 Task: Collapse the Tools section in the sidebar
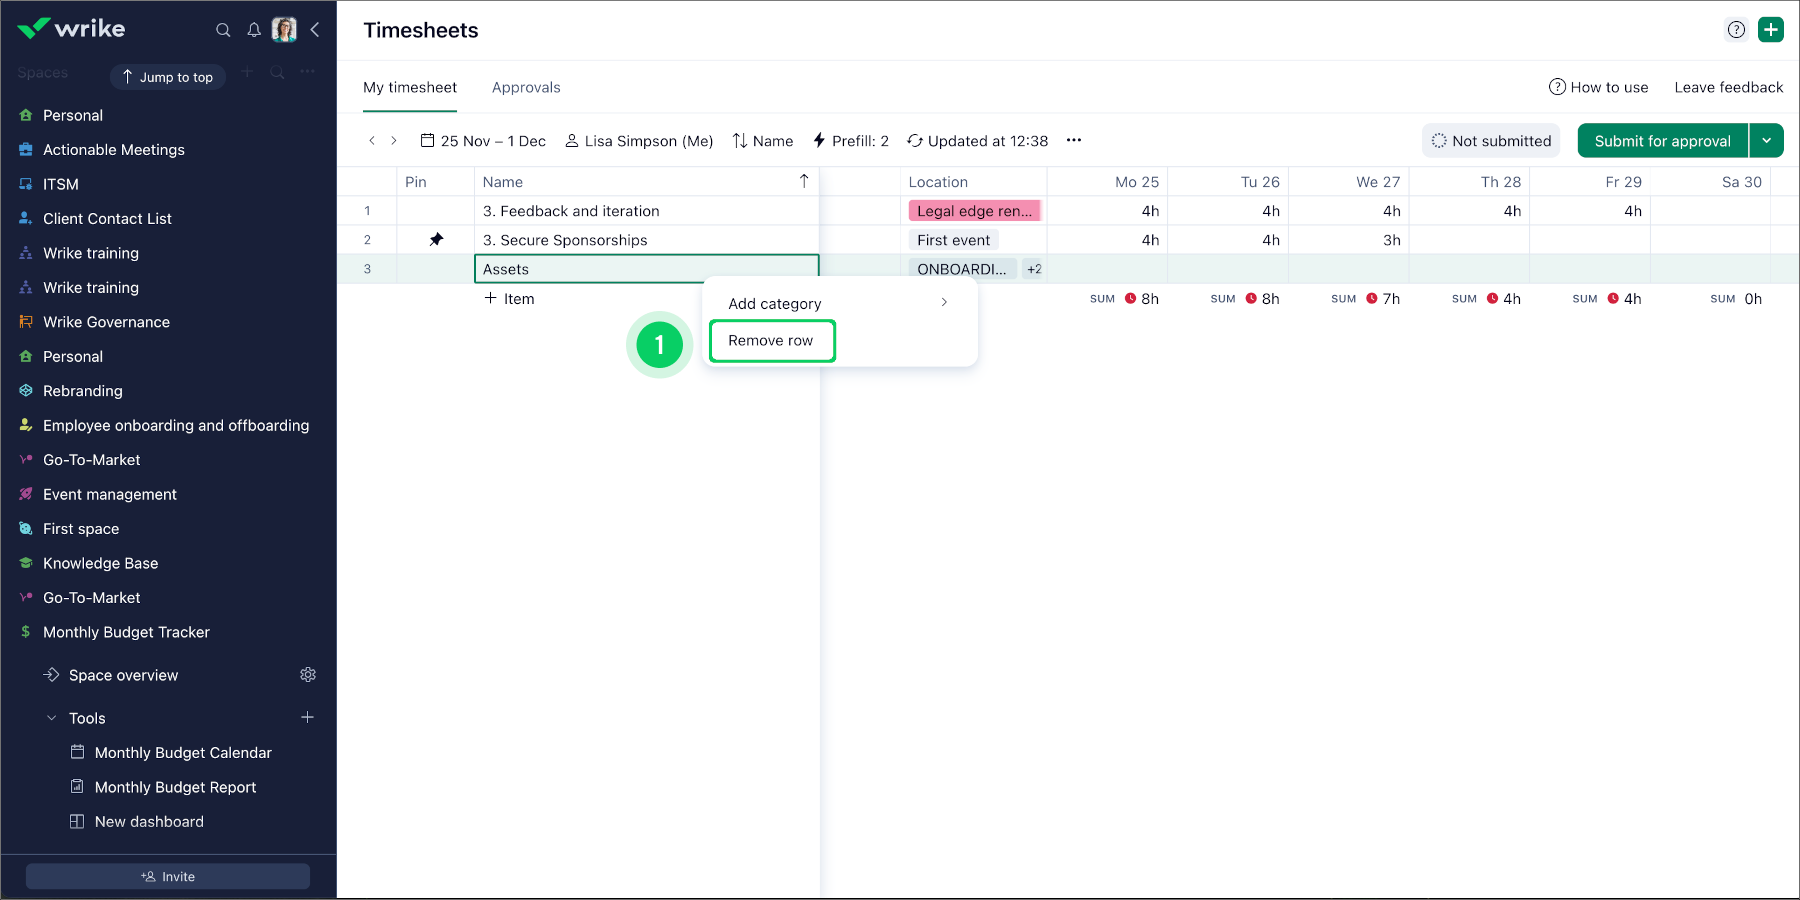51,718
